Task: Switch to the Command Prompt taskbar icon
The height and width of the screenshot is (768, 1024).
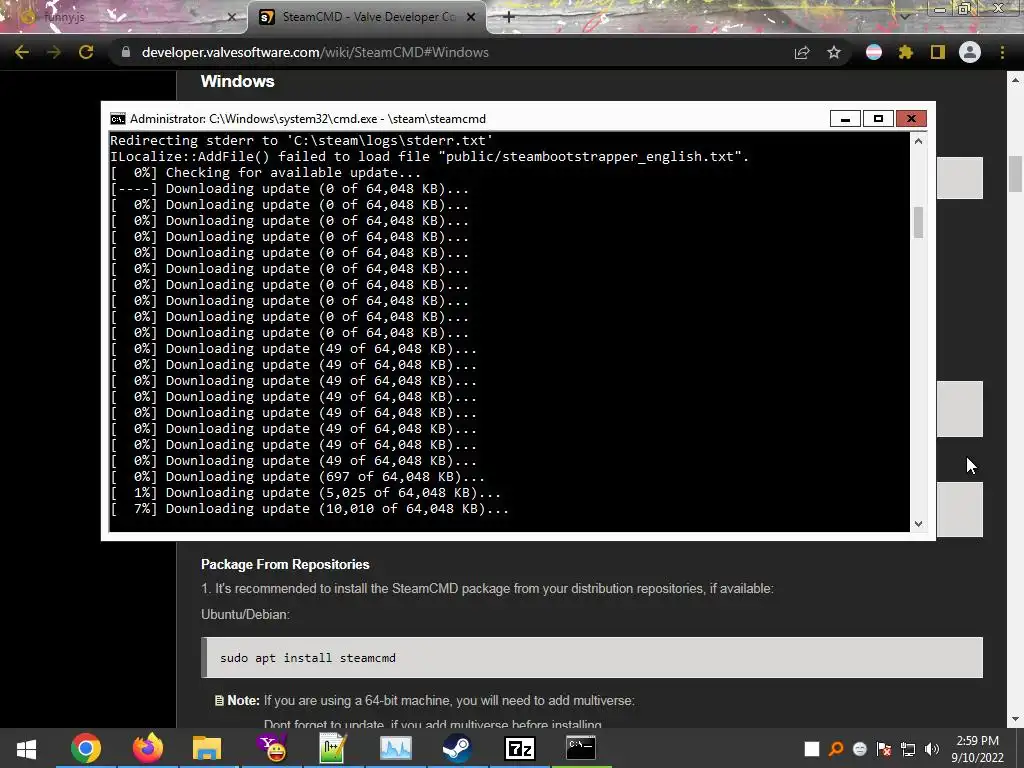Action: point(581,748)
